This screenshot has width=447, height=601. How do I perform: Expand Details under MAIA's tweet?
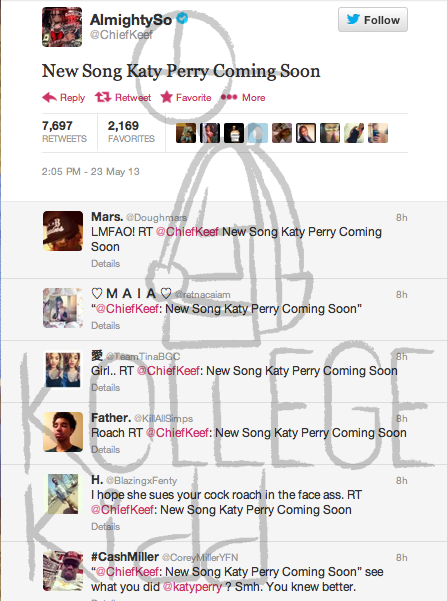coord(105,325)
